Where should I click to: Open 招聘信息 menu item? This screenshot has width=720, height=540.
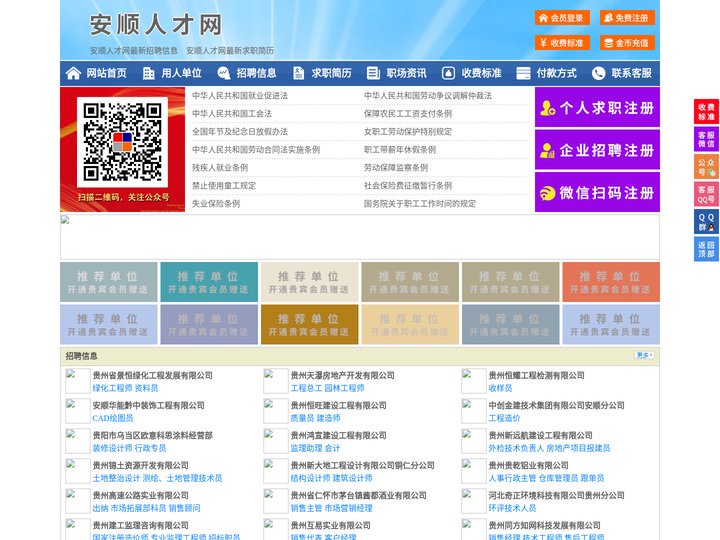(x=256, y=73)
